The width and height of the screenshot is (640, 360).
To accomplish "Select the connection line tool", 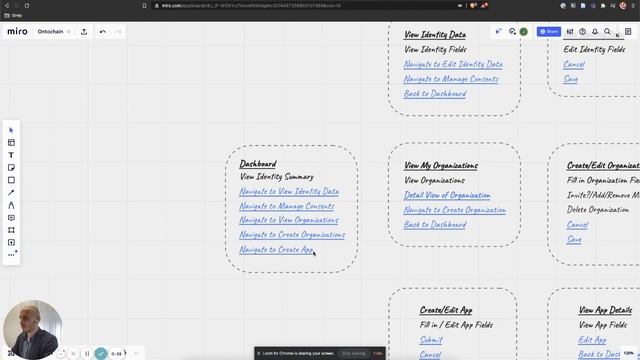I will 11,193.
